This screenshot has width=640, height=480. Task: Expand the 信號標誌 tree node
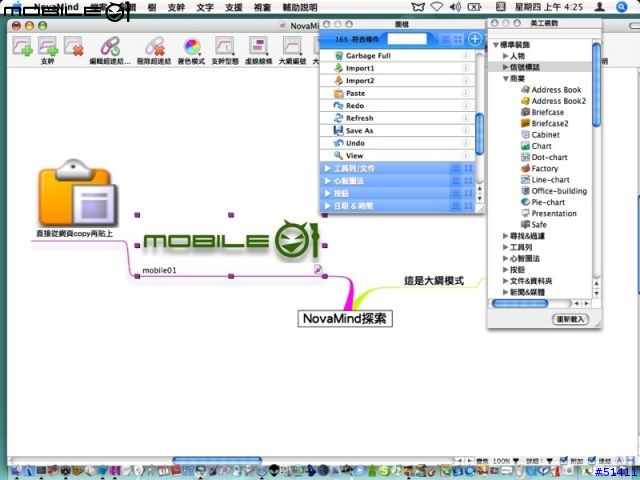pos(506,67)
